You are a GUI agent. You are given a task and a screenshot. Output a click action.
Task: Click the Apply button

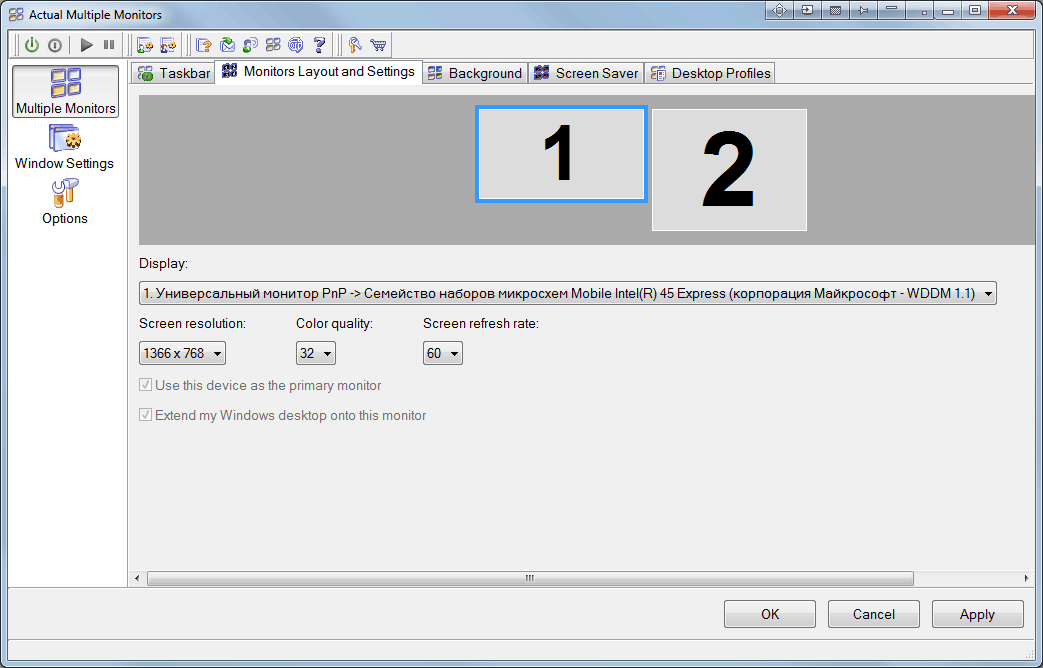pyautogui.click(x=977, y=614)
